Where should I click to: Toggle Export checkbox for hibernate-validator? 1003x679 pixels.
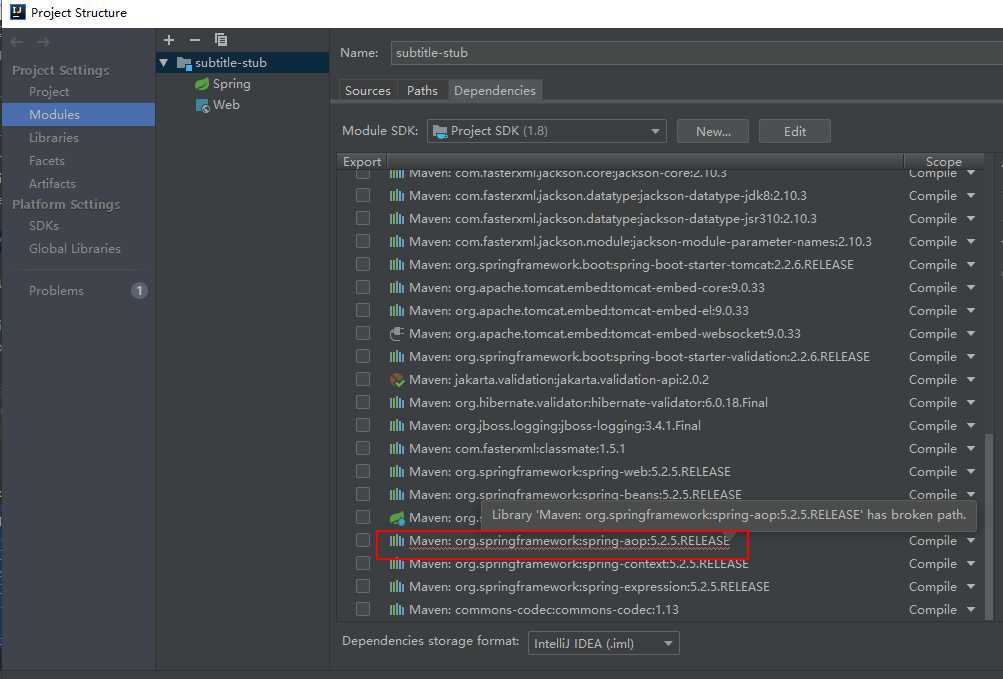[363, 403]
